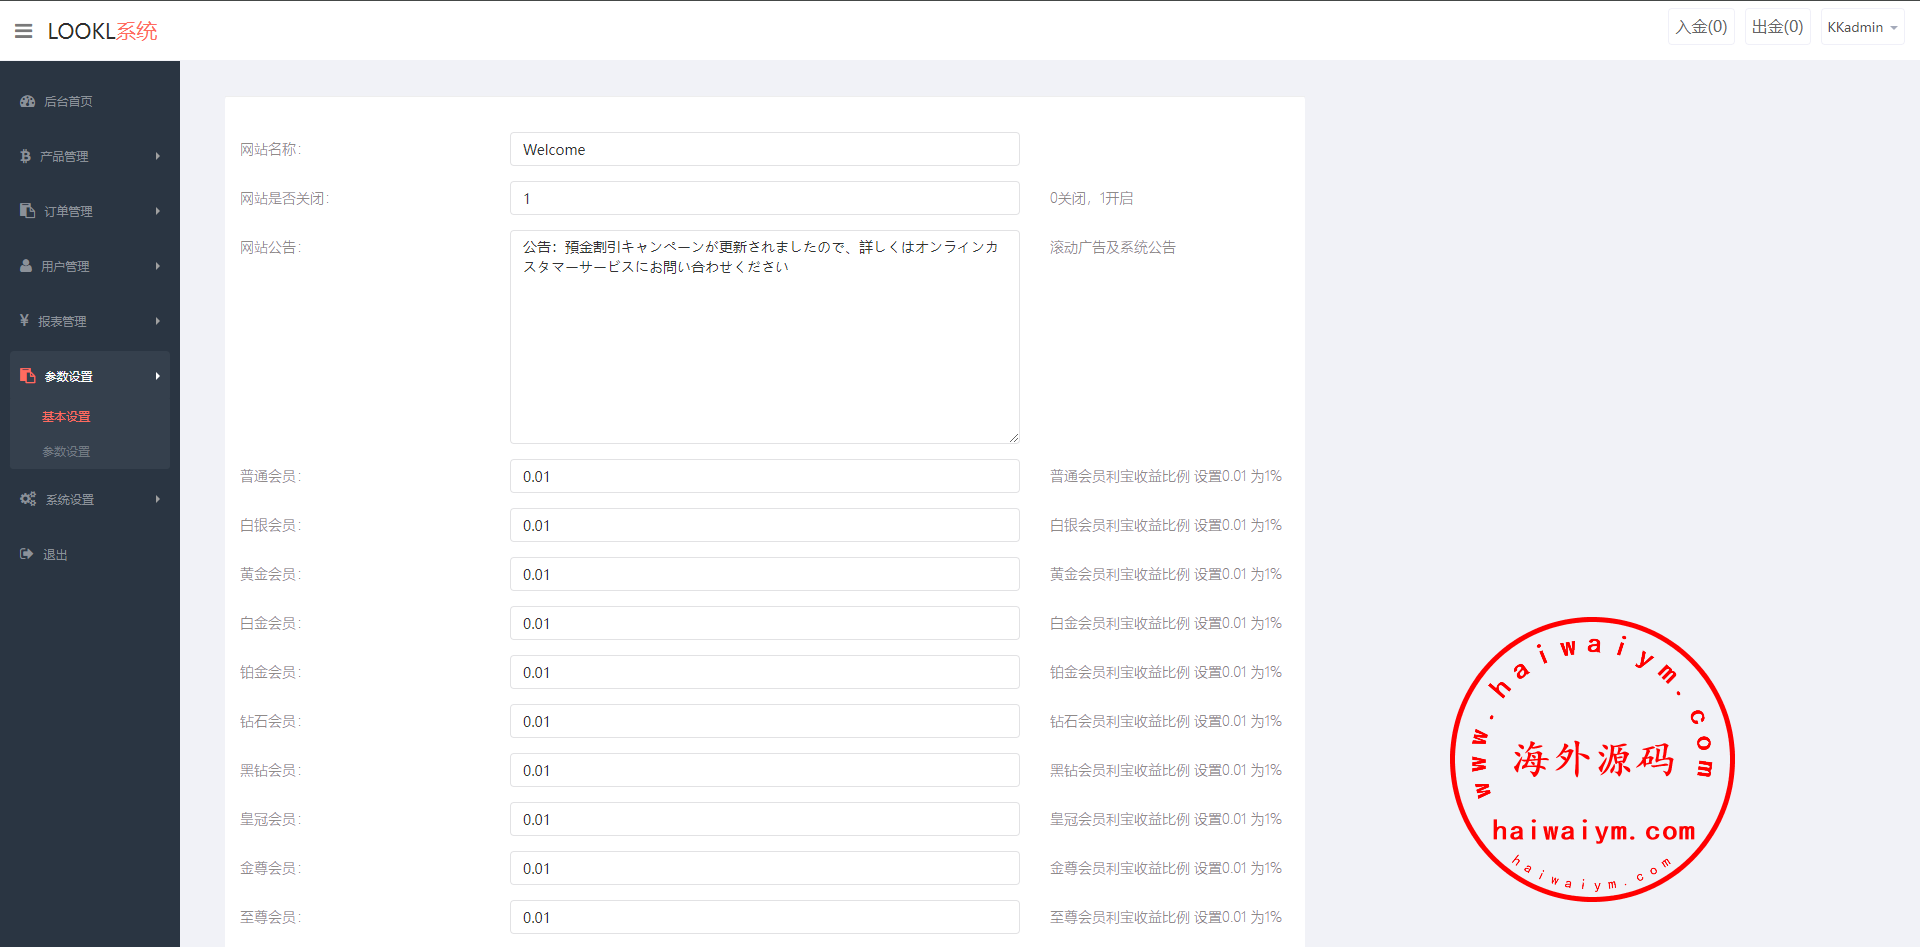Focus the 网站是否关闭 input field

click(764, 198)
